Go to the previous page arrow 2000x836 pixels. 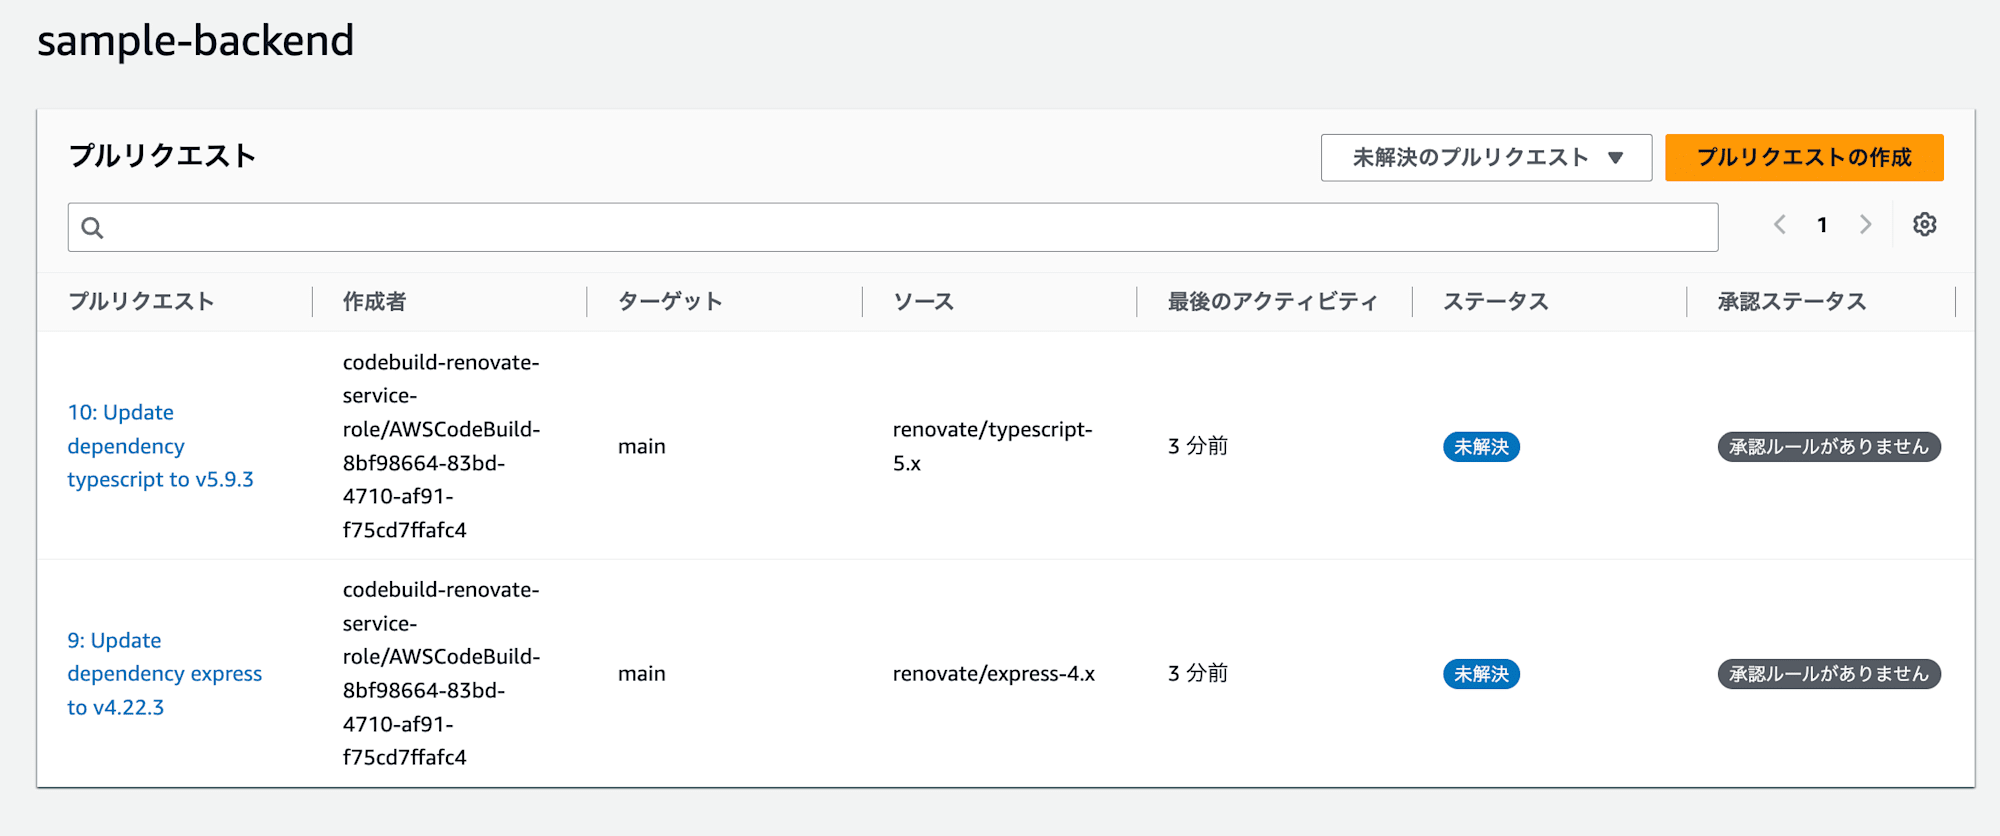click(x=1780, y=225)
